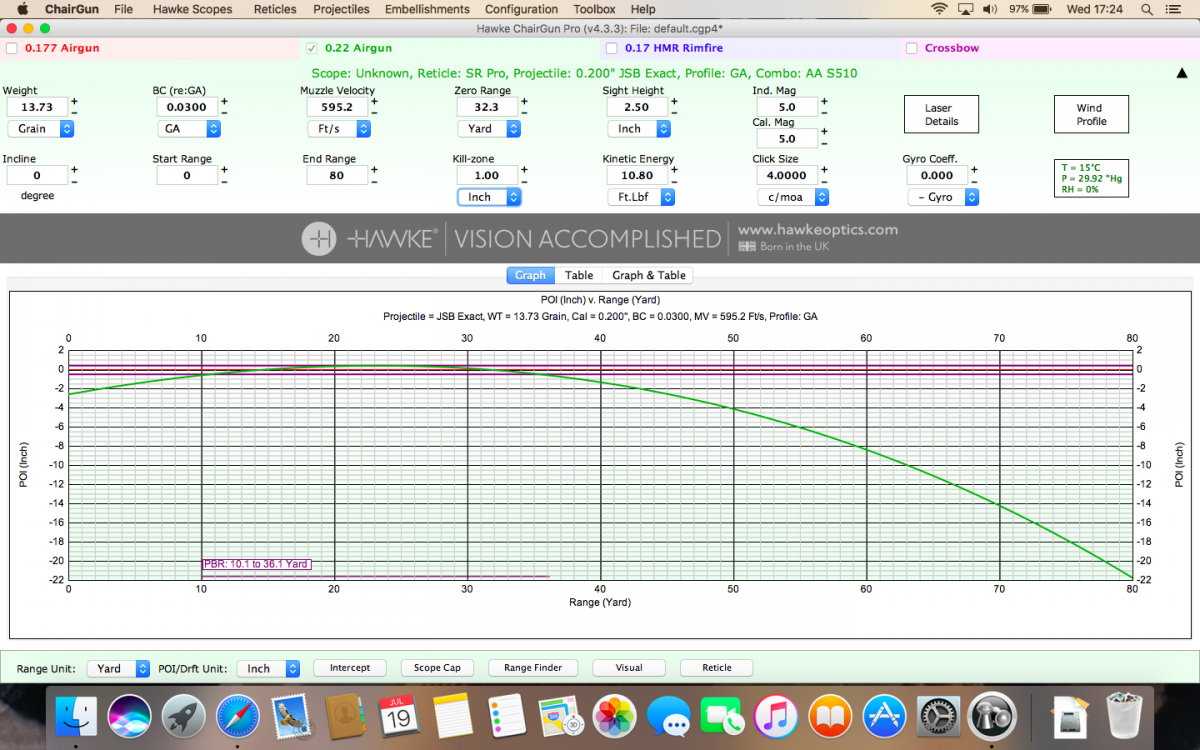Enable the 0.177 Airgun checkbox
Image resolution: width=1200 pixels, height=750 pixels.
[x=12, y=48]
